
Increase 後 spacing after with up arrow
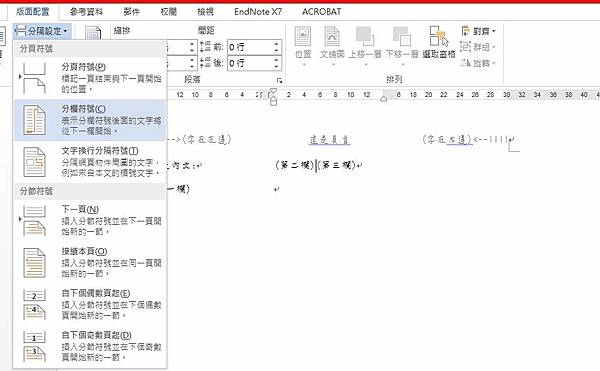tap(276, 60)
